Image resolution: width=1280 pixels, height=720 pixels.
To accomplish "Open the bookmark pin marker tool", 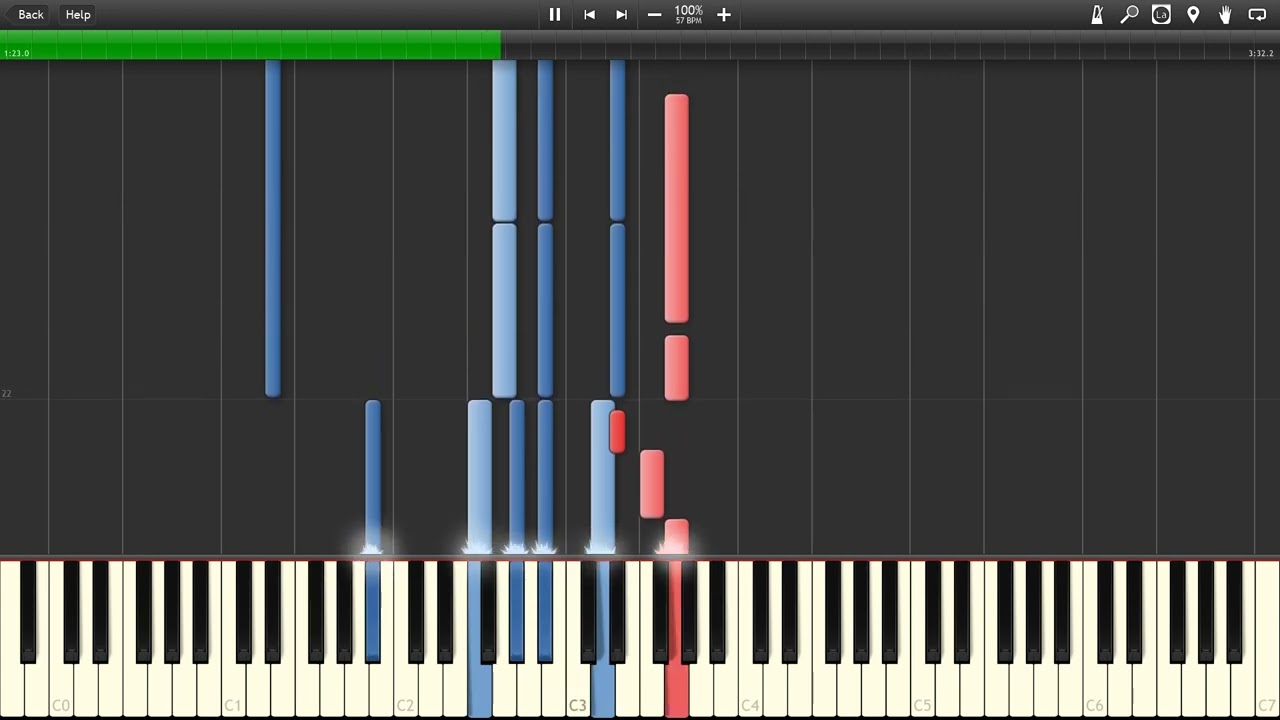I will coord(1193,15).
